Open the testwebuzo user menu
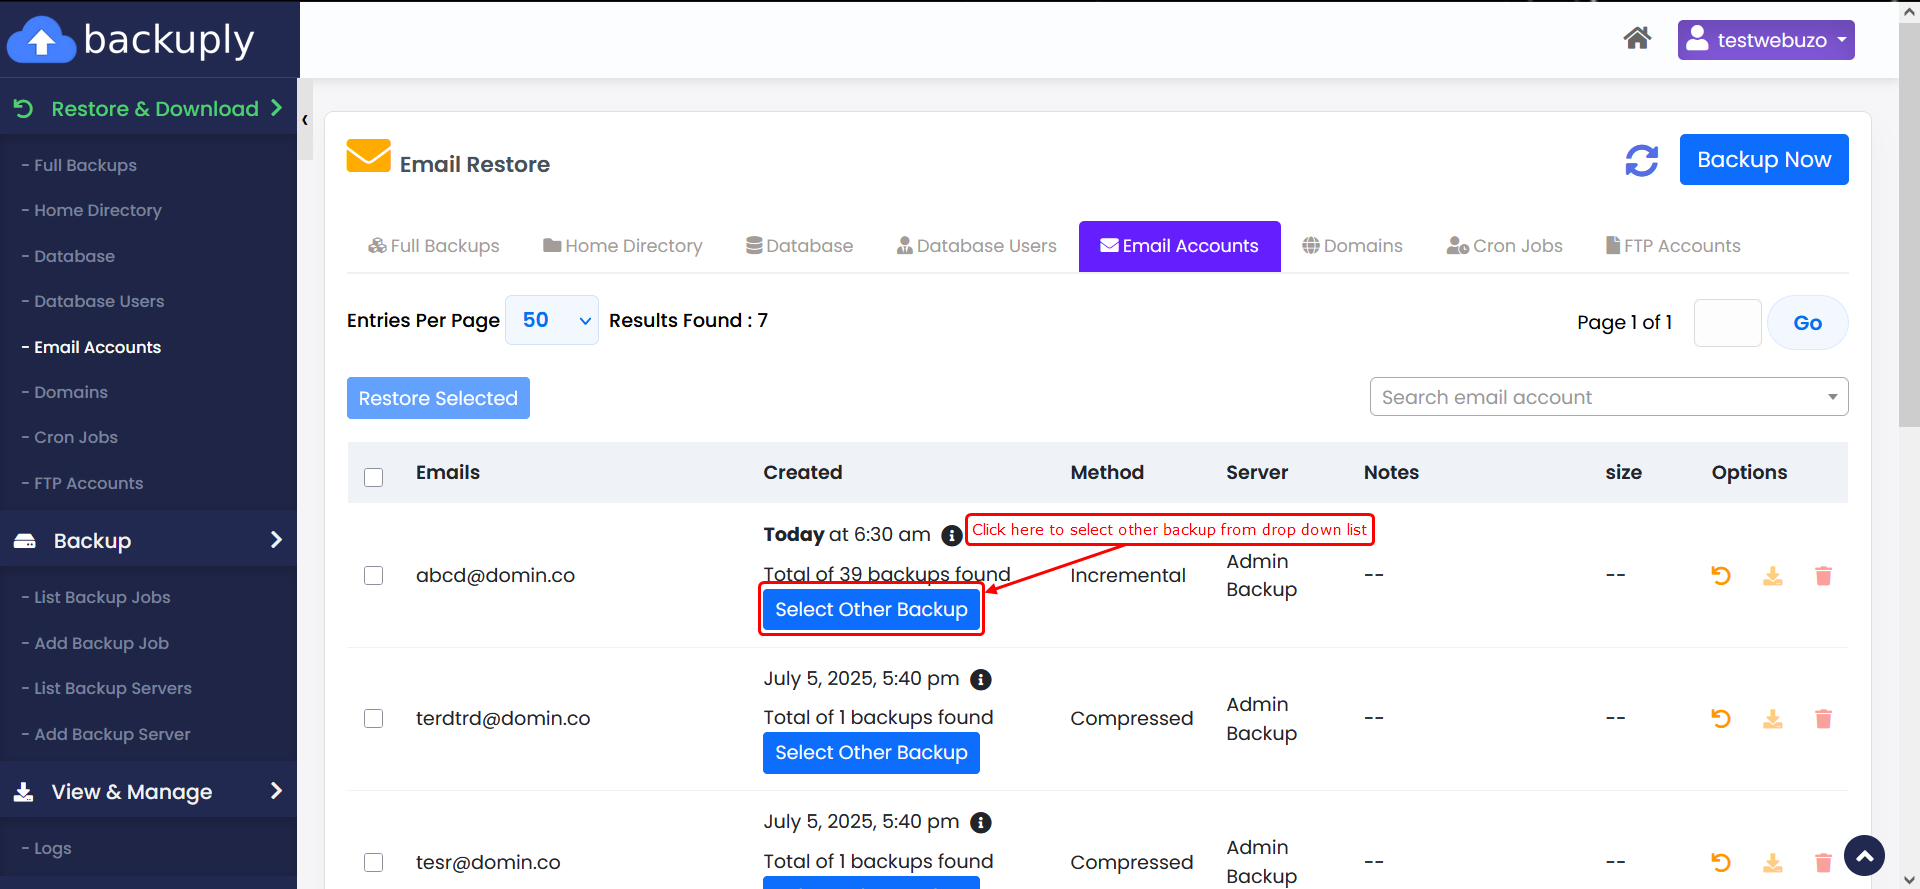Viewport: 1920px width, 889px height. (1765, 40)
